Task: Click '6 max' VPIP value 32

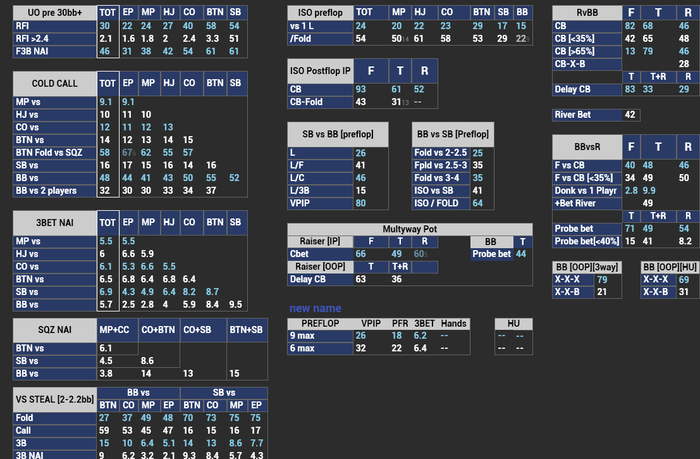Action: coord(361,348)
